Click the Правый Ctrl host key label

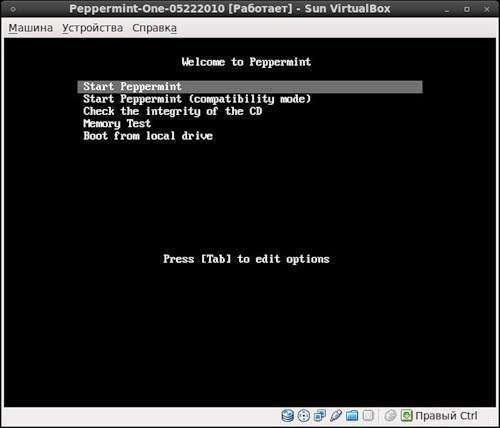[x=446, y=416]
